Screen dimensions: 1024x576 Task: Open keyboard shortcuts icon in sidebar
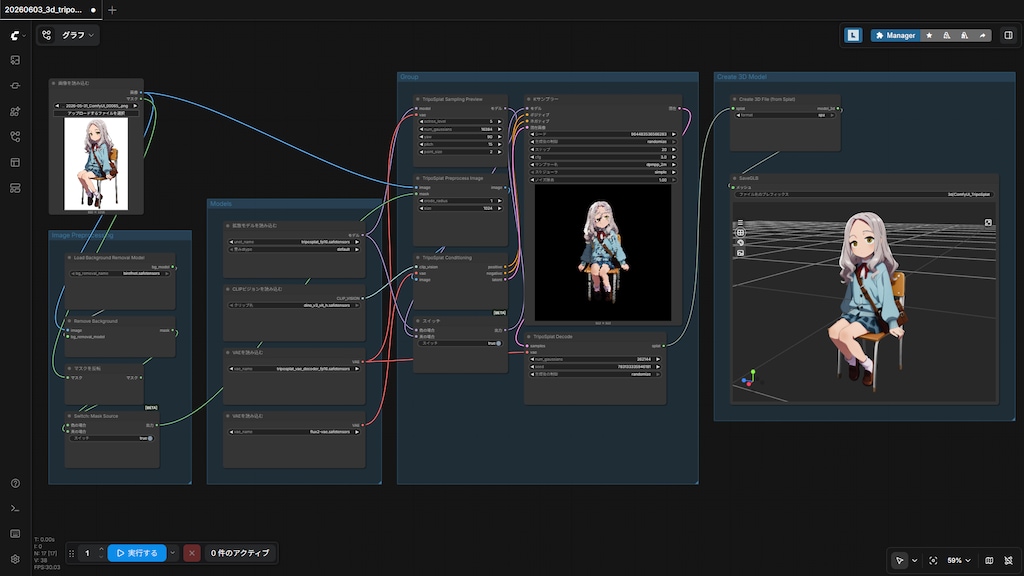click(15, 534)
